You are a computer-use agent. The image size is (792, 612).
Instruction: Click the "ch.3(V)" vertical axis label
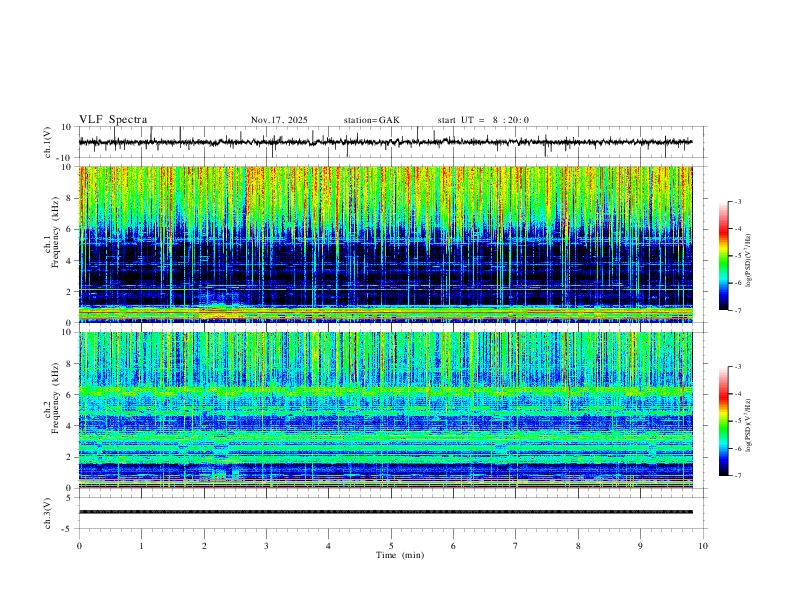48,513
